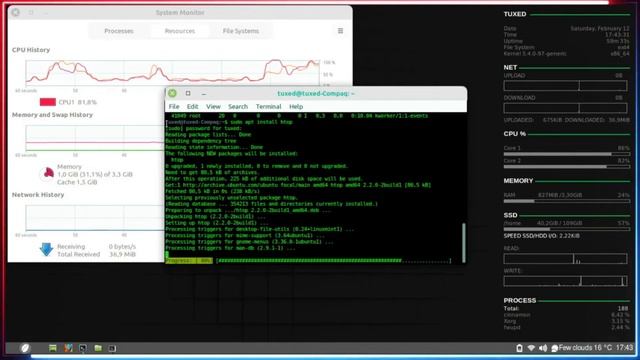Image resolution: width=640 pixels, height=360 pixels.
Task: Click the tuxed@tuxed-Compaq terminal title
Action: (316, 93)
